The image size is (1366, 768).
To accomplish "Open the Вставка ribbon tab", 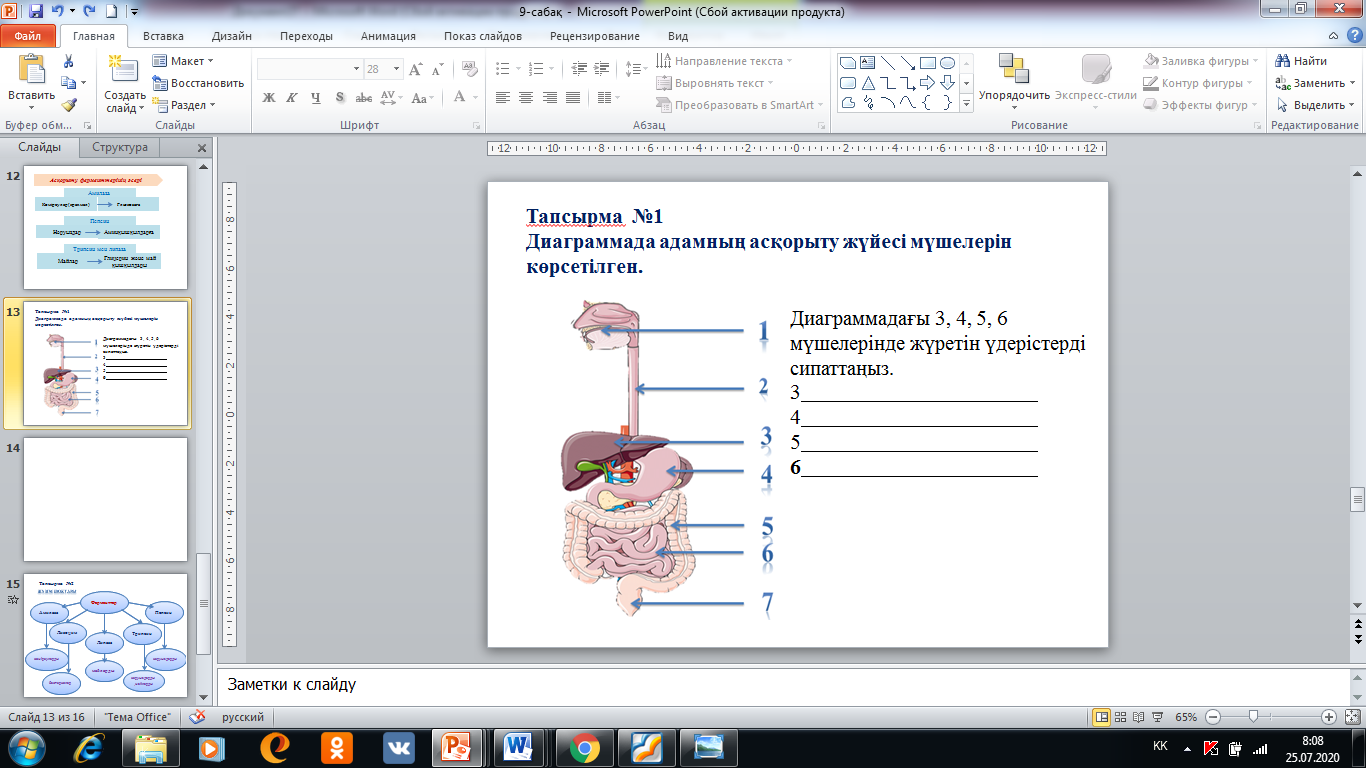I will (163, 36).
